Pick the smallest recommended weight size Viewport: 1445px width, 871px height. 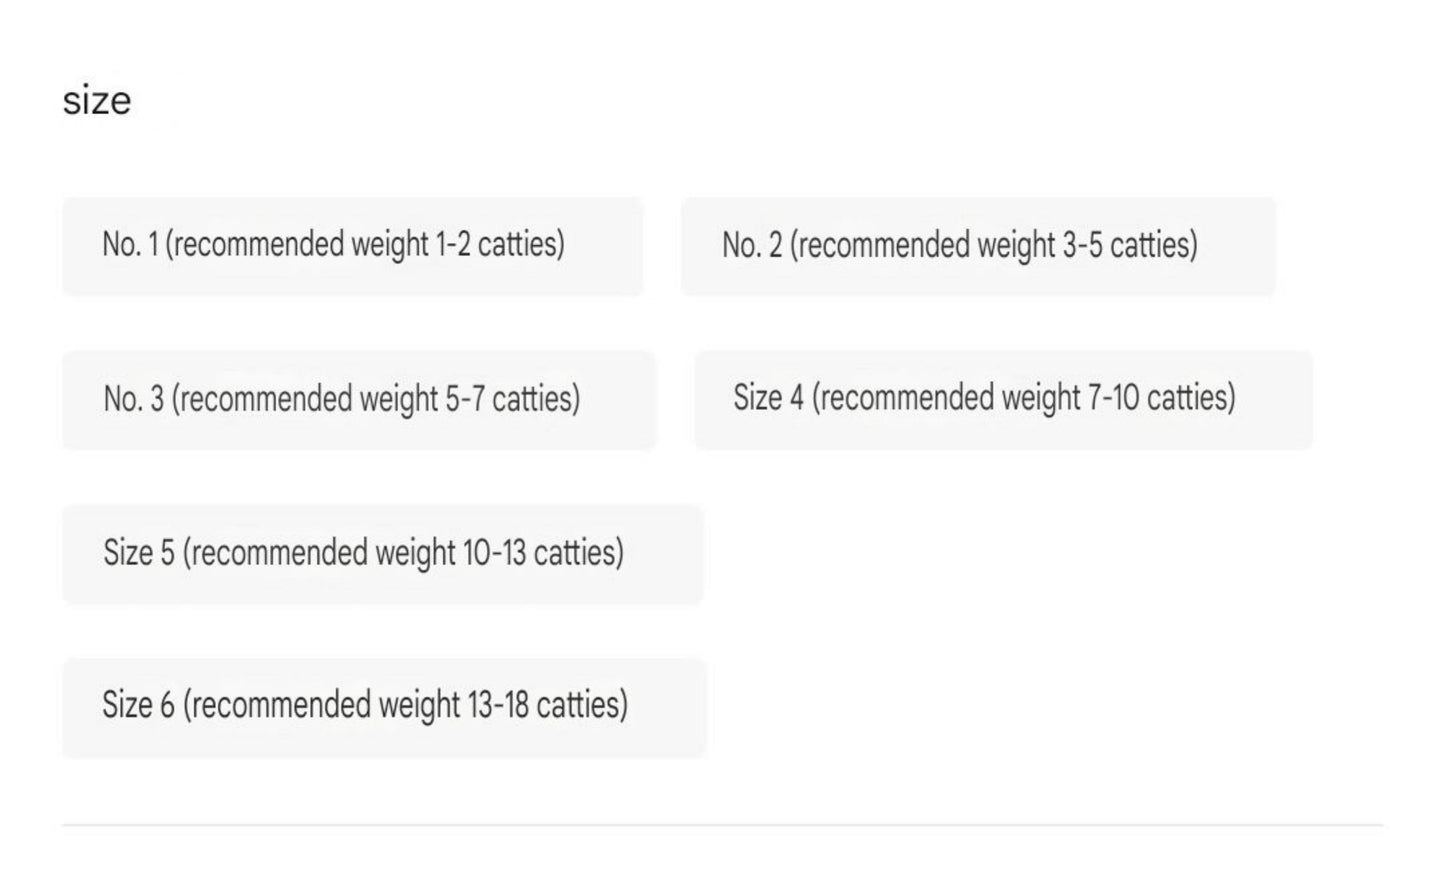coord(352,246)
